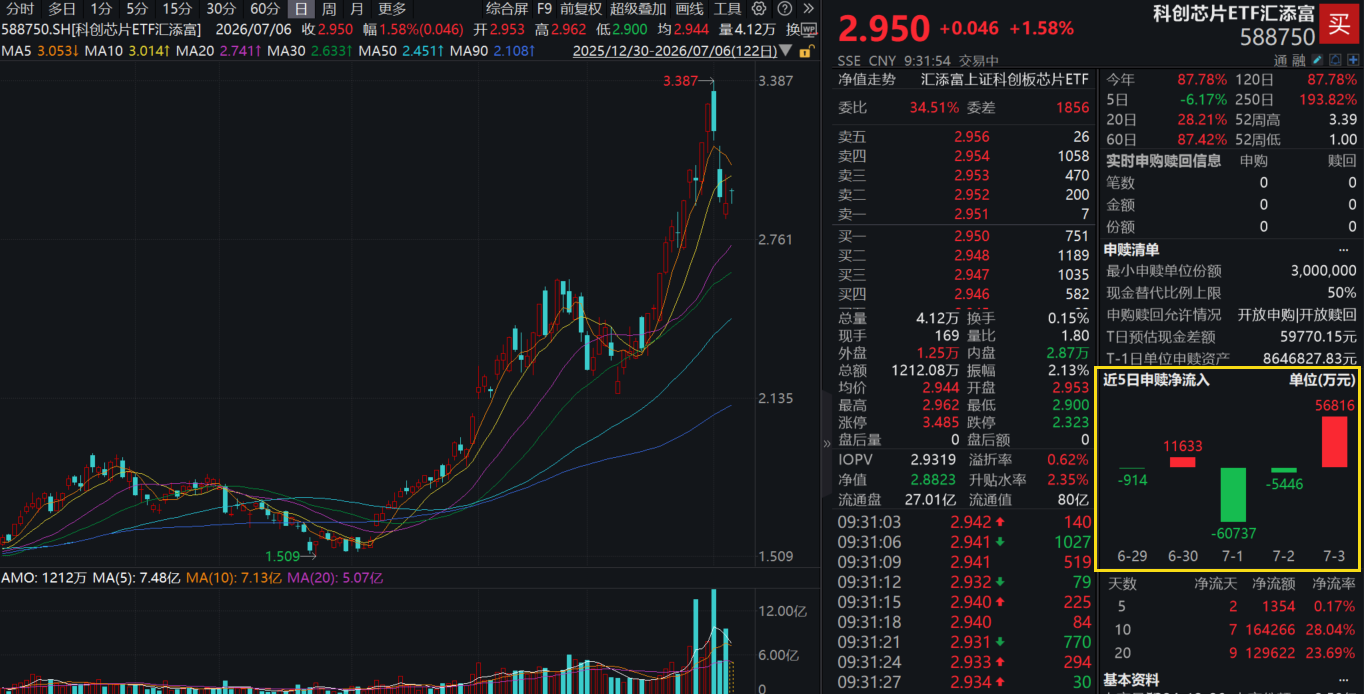The image size is (1364, 694).
Task: Open chart settings gear icon
Action: click(759, 8)
